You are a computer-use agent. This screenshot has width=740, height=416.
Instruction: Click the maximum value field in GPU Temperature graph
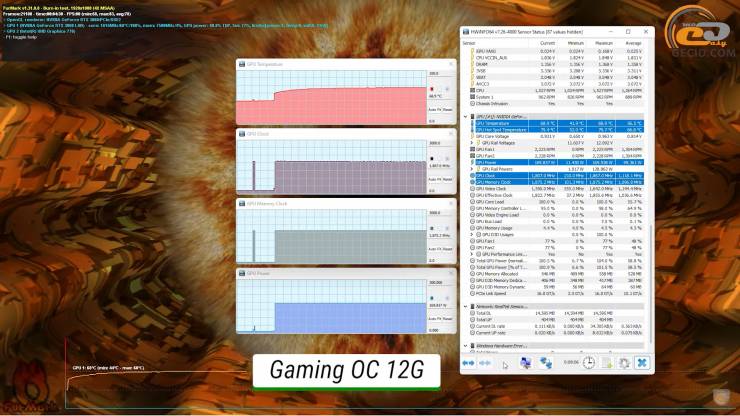coord(440,73)
